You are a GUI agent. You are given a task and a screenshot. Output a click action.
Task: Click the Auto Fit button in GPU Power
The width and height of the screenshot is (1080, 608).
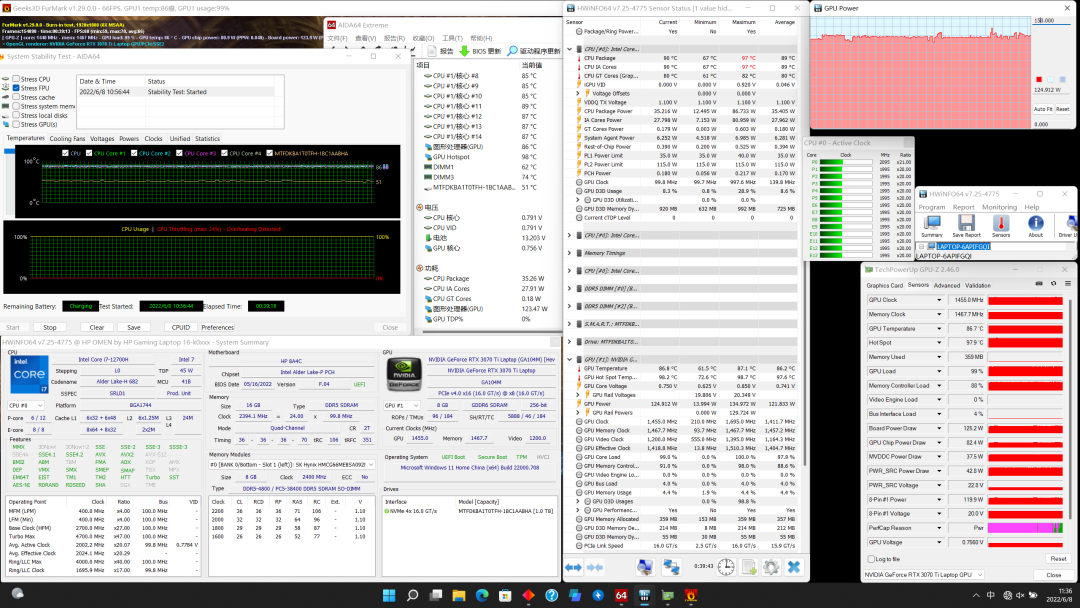[x=1042, y=109]
